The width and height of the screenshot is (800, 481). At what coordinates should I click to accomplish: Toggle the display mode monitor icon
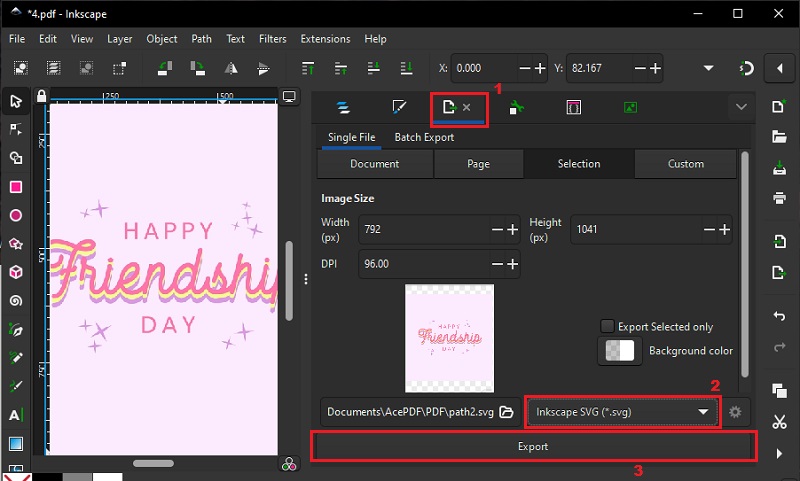[x=289, y=96]
